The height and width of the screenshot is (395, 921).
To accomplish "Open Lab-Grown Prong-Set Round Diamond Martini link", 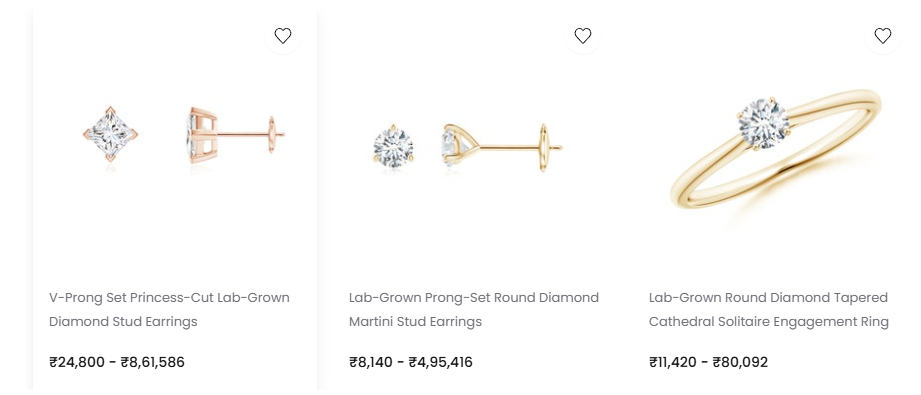I will 473,310.
